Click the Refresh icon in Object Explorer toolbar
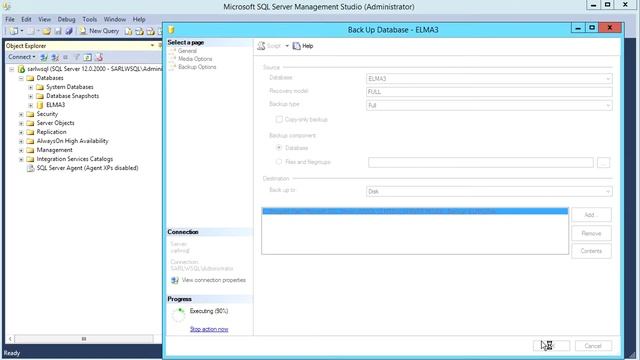640x360 pixels. click(87, 57)
